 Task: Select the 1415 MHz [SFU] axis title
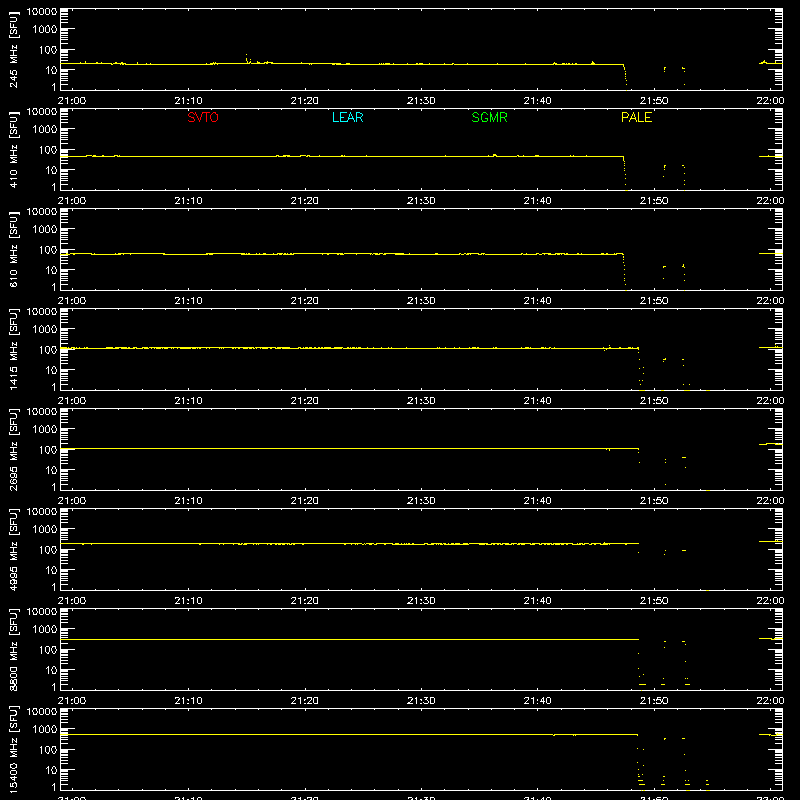point(13,349)
